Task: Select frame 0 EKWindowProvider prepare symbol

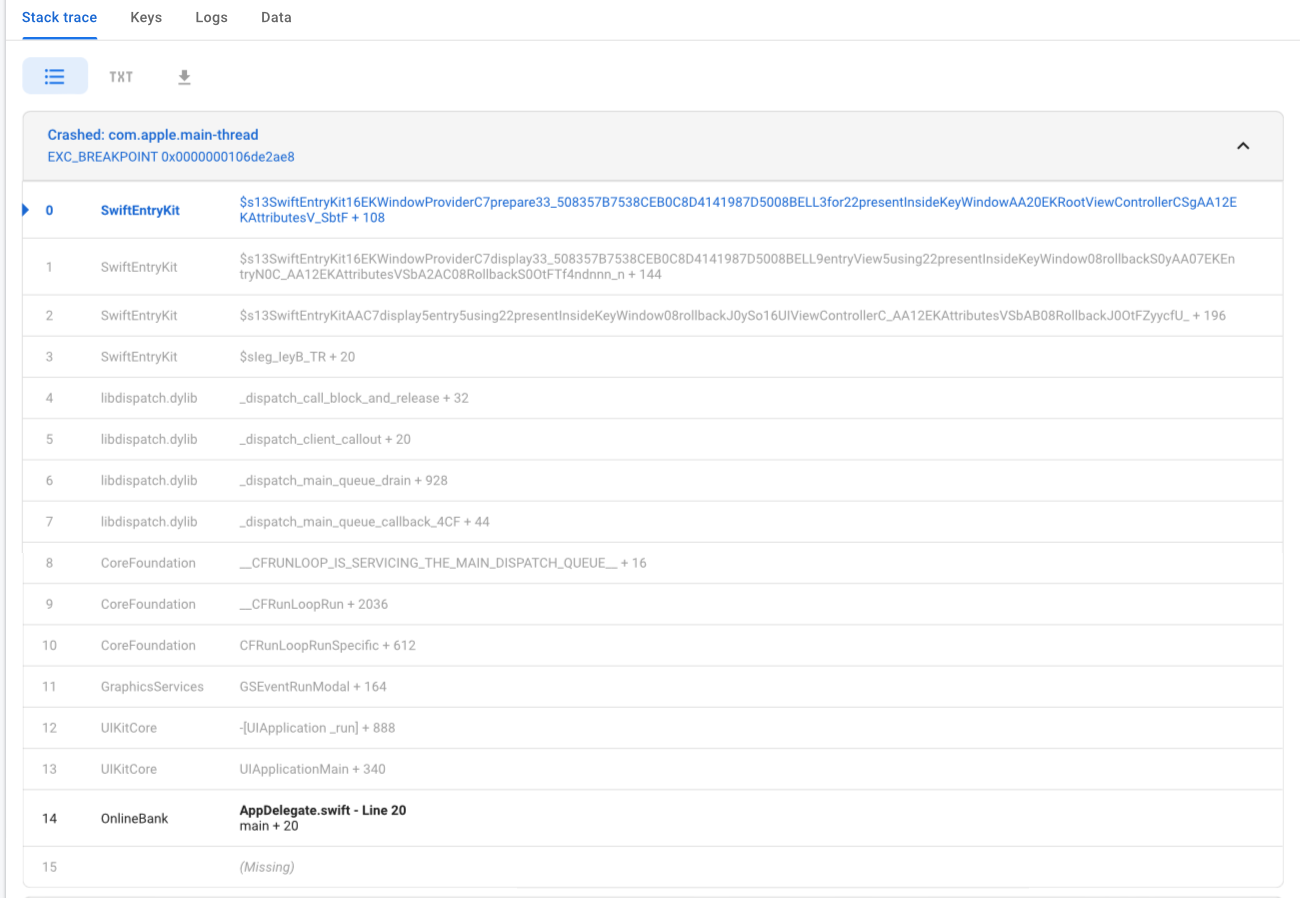Action: point(738,210)
